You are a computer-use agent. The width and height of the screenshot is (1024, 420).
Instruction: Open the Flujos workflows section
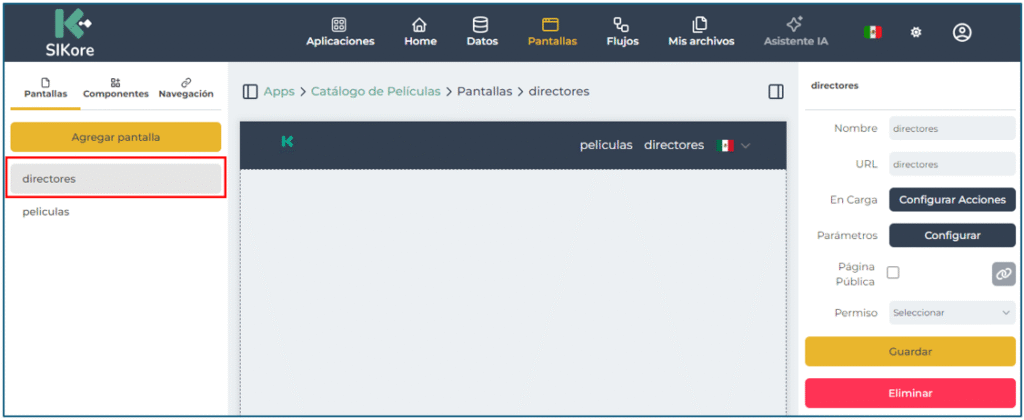click(x=622, y=32)
